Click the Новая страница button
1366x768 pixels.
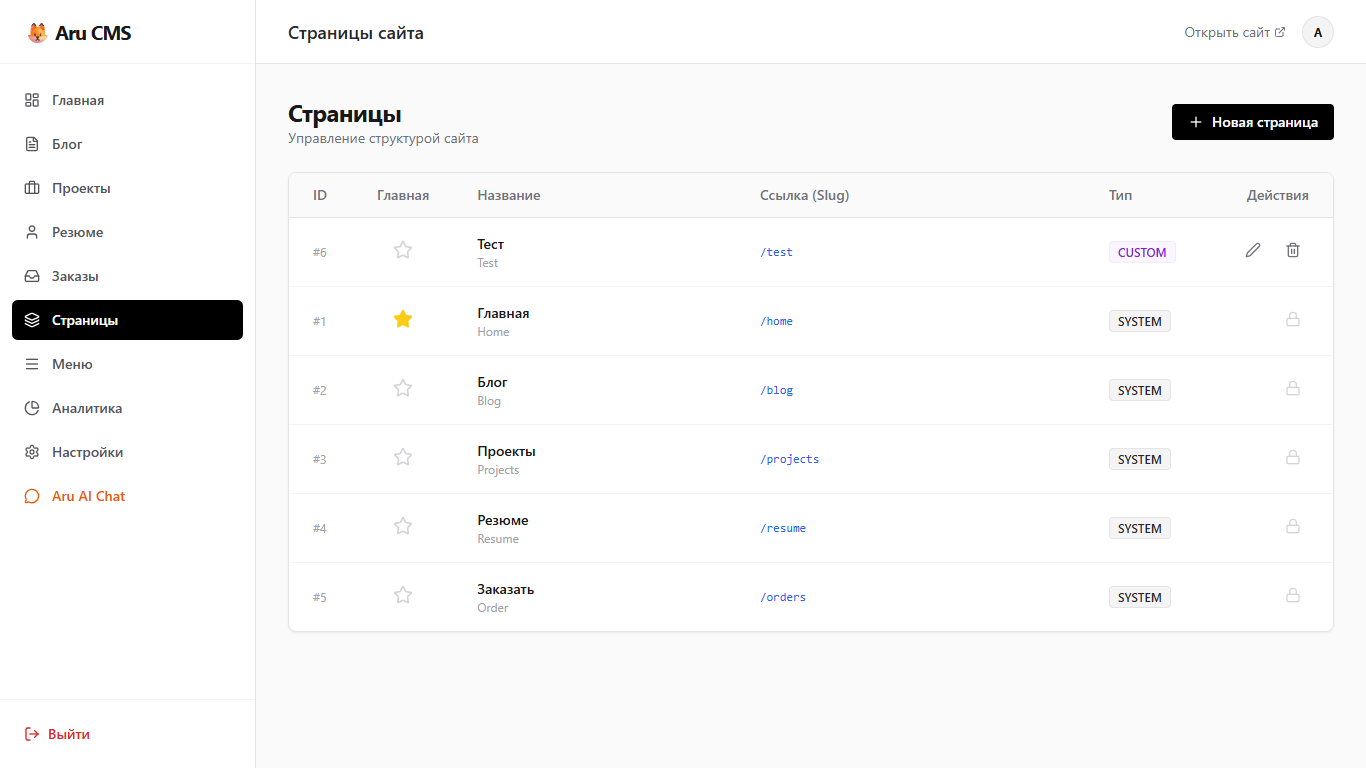[1252, 122]
